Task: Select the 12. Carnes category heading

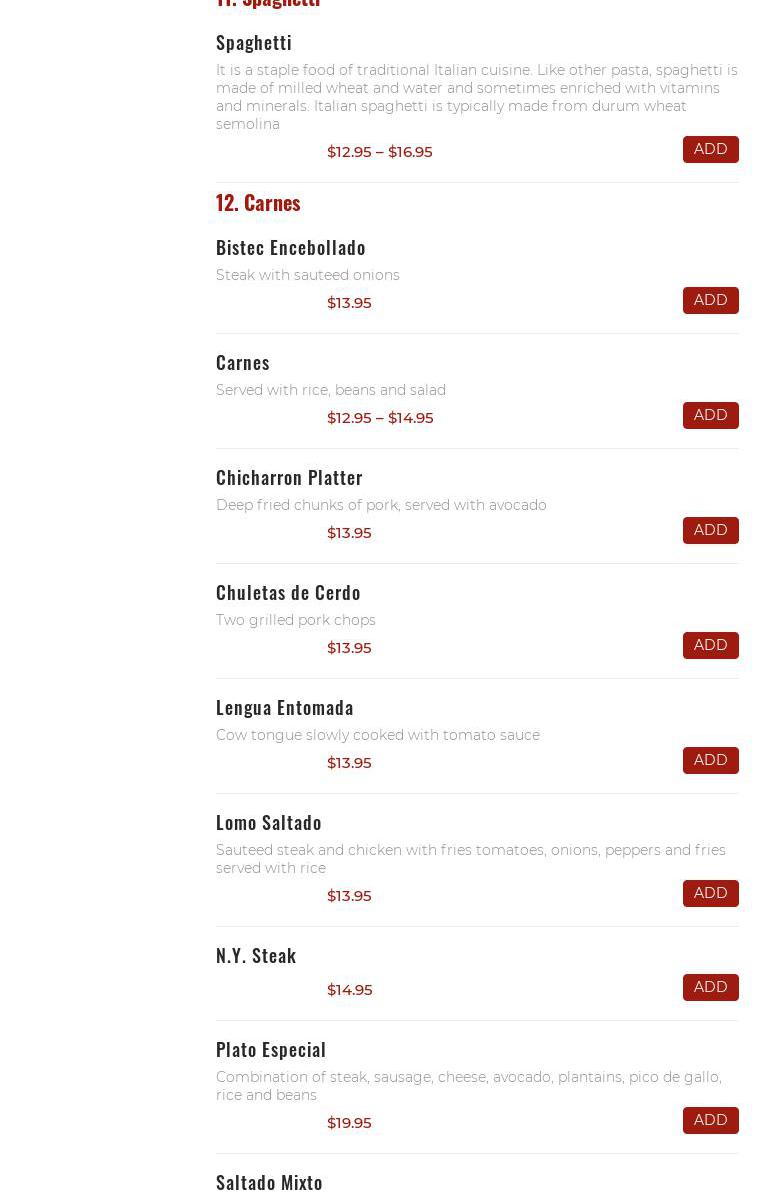Action: coord(258,202)
